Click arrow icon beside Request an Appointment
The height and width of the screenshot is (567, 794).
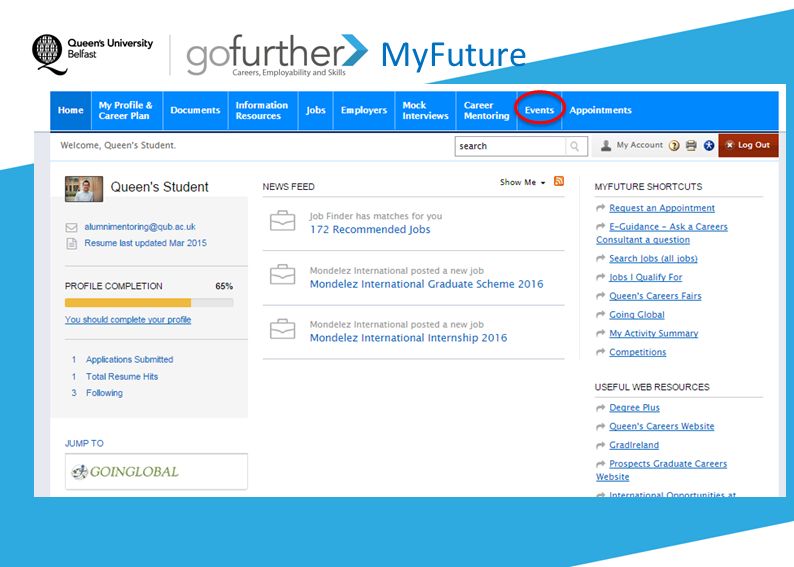(601, 208)
